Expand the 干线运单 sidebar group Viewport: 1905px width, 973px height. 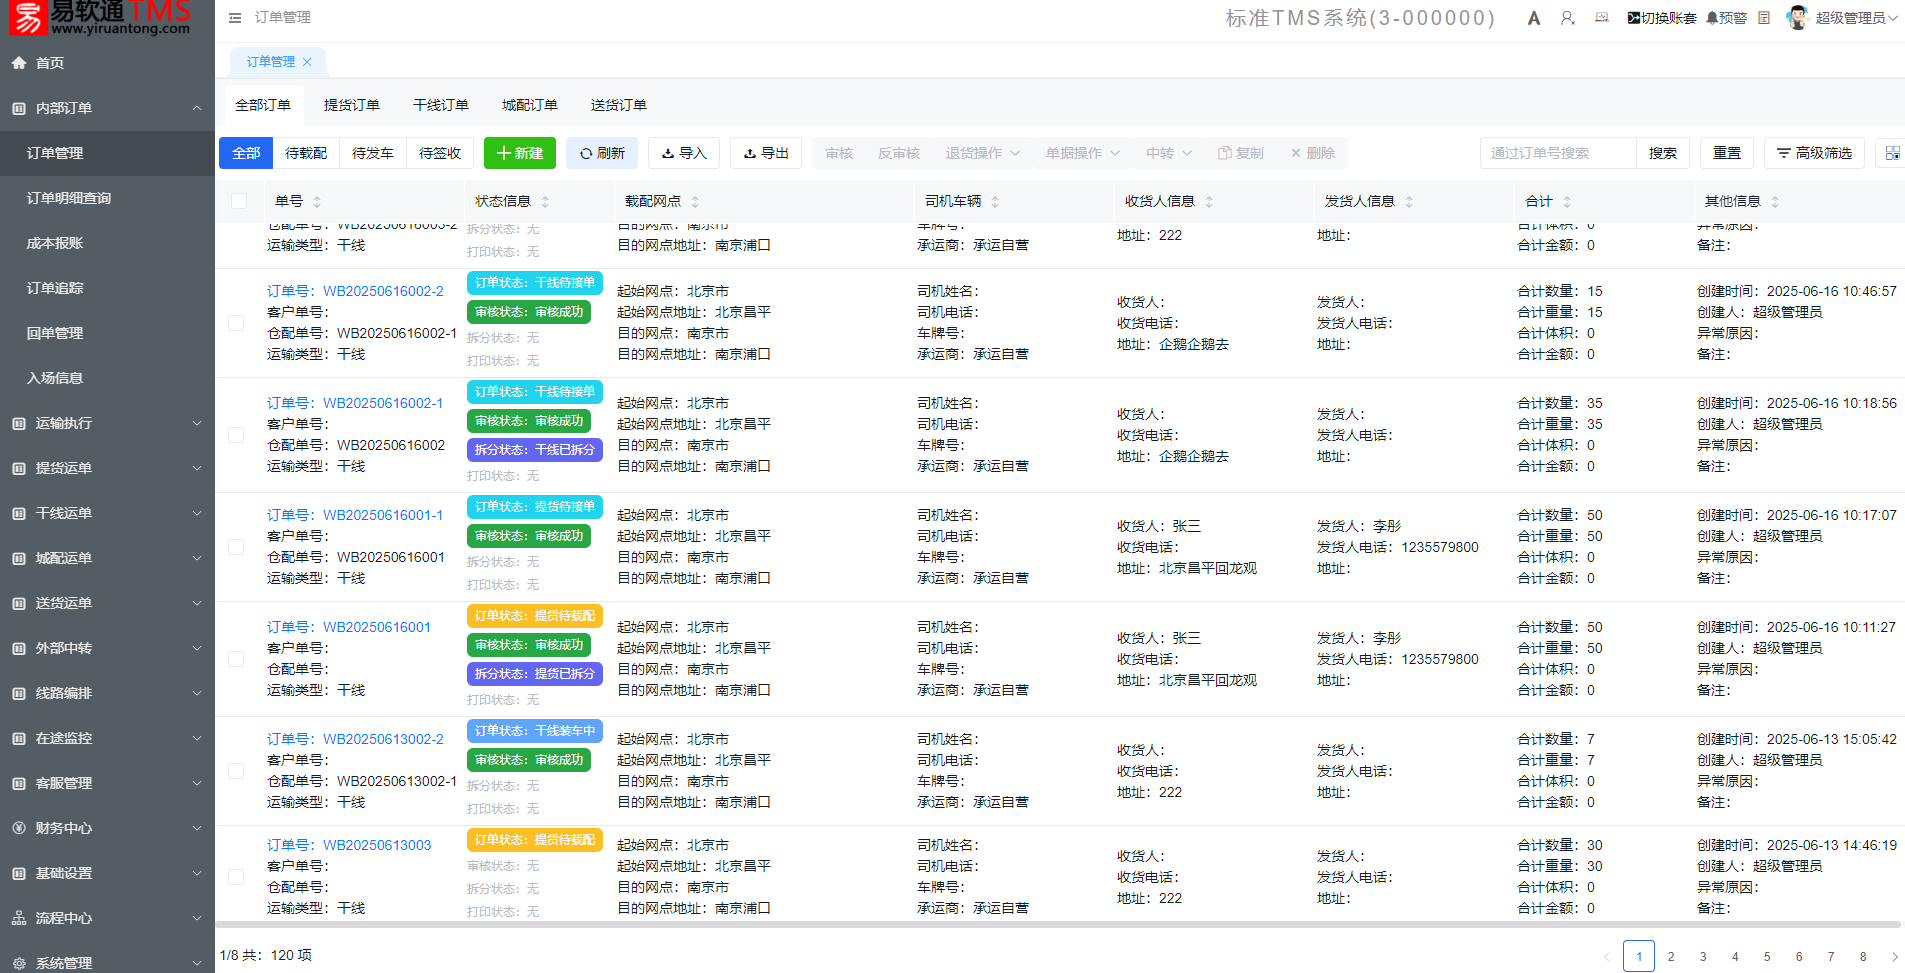107,513
